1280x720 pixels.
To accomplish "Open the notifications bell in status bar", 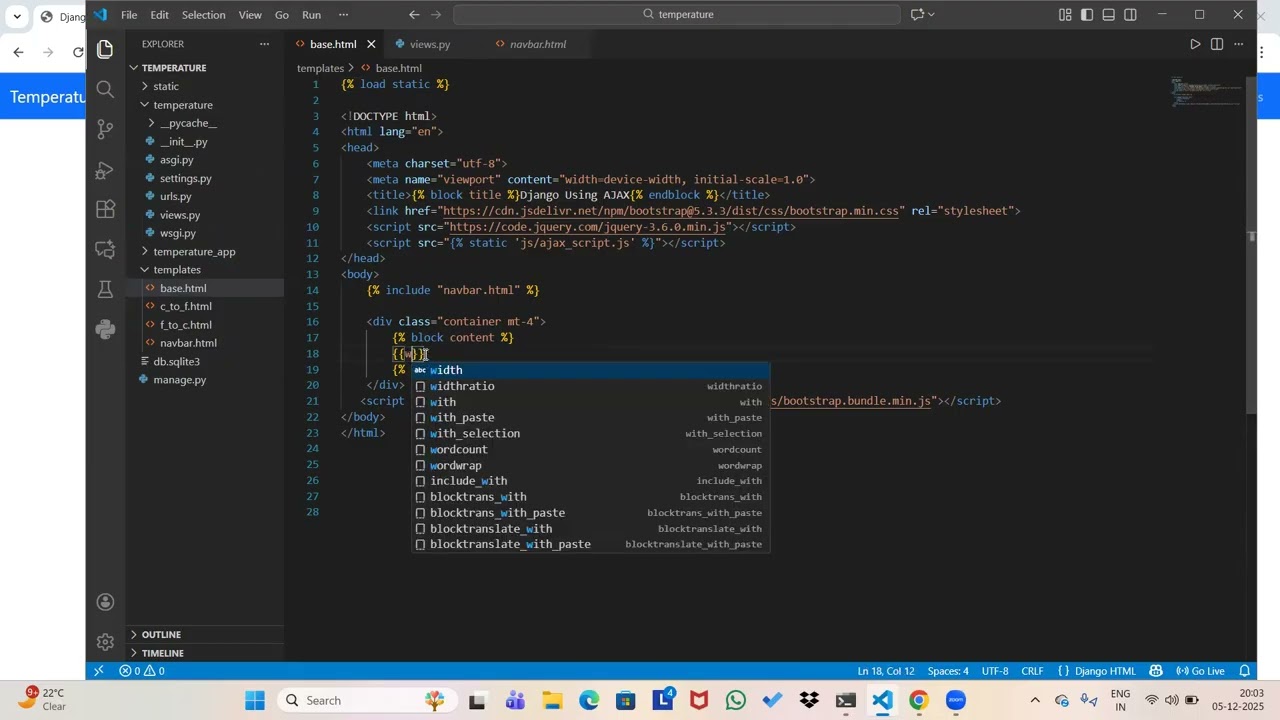I will pos(1245,671).
